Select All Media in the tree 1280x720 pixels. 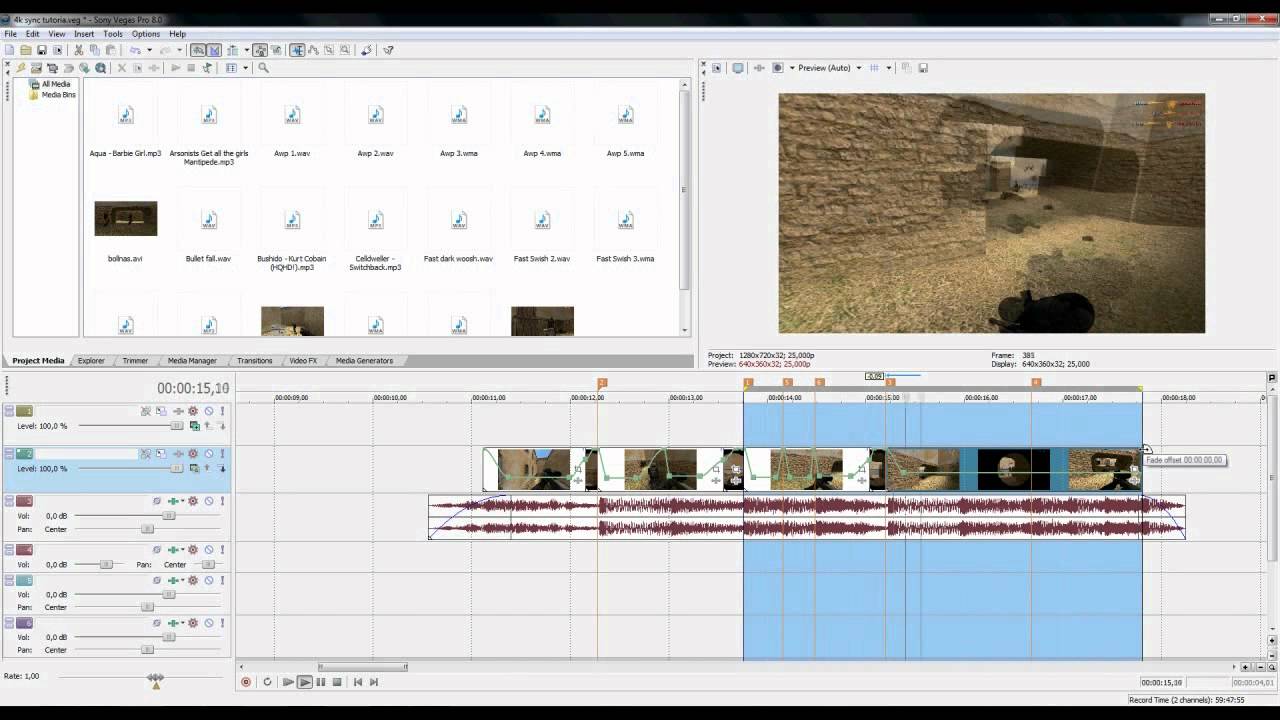[x=55, y=84]
